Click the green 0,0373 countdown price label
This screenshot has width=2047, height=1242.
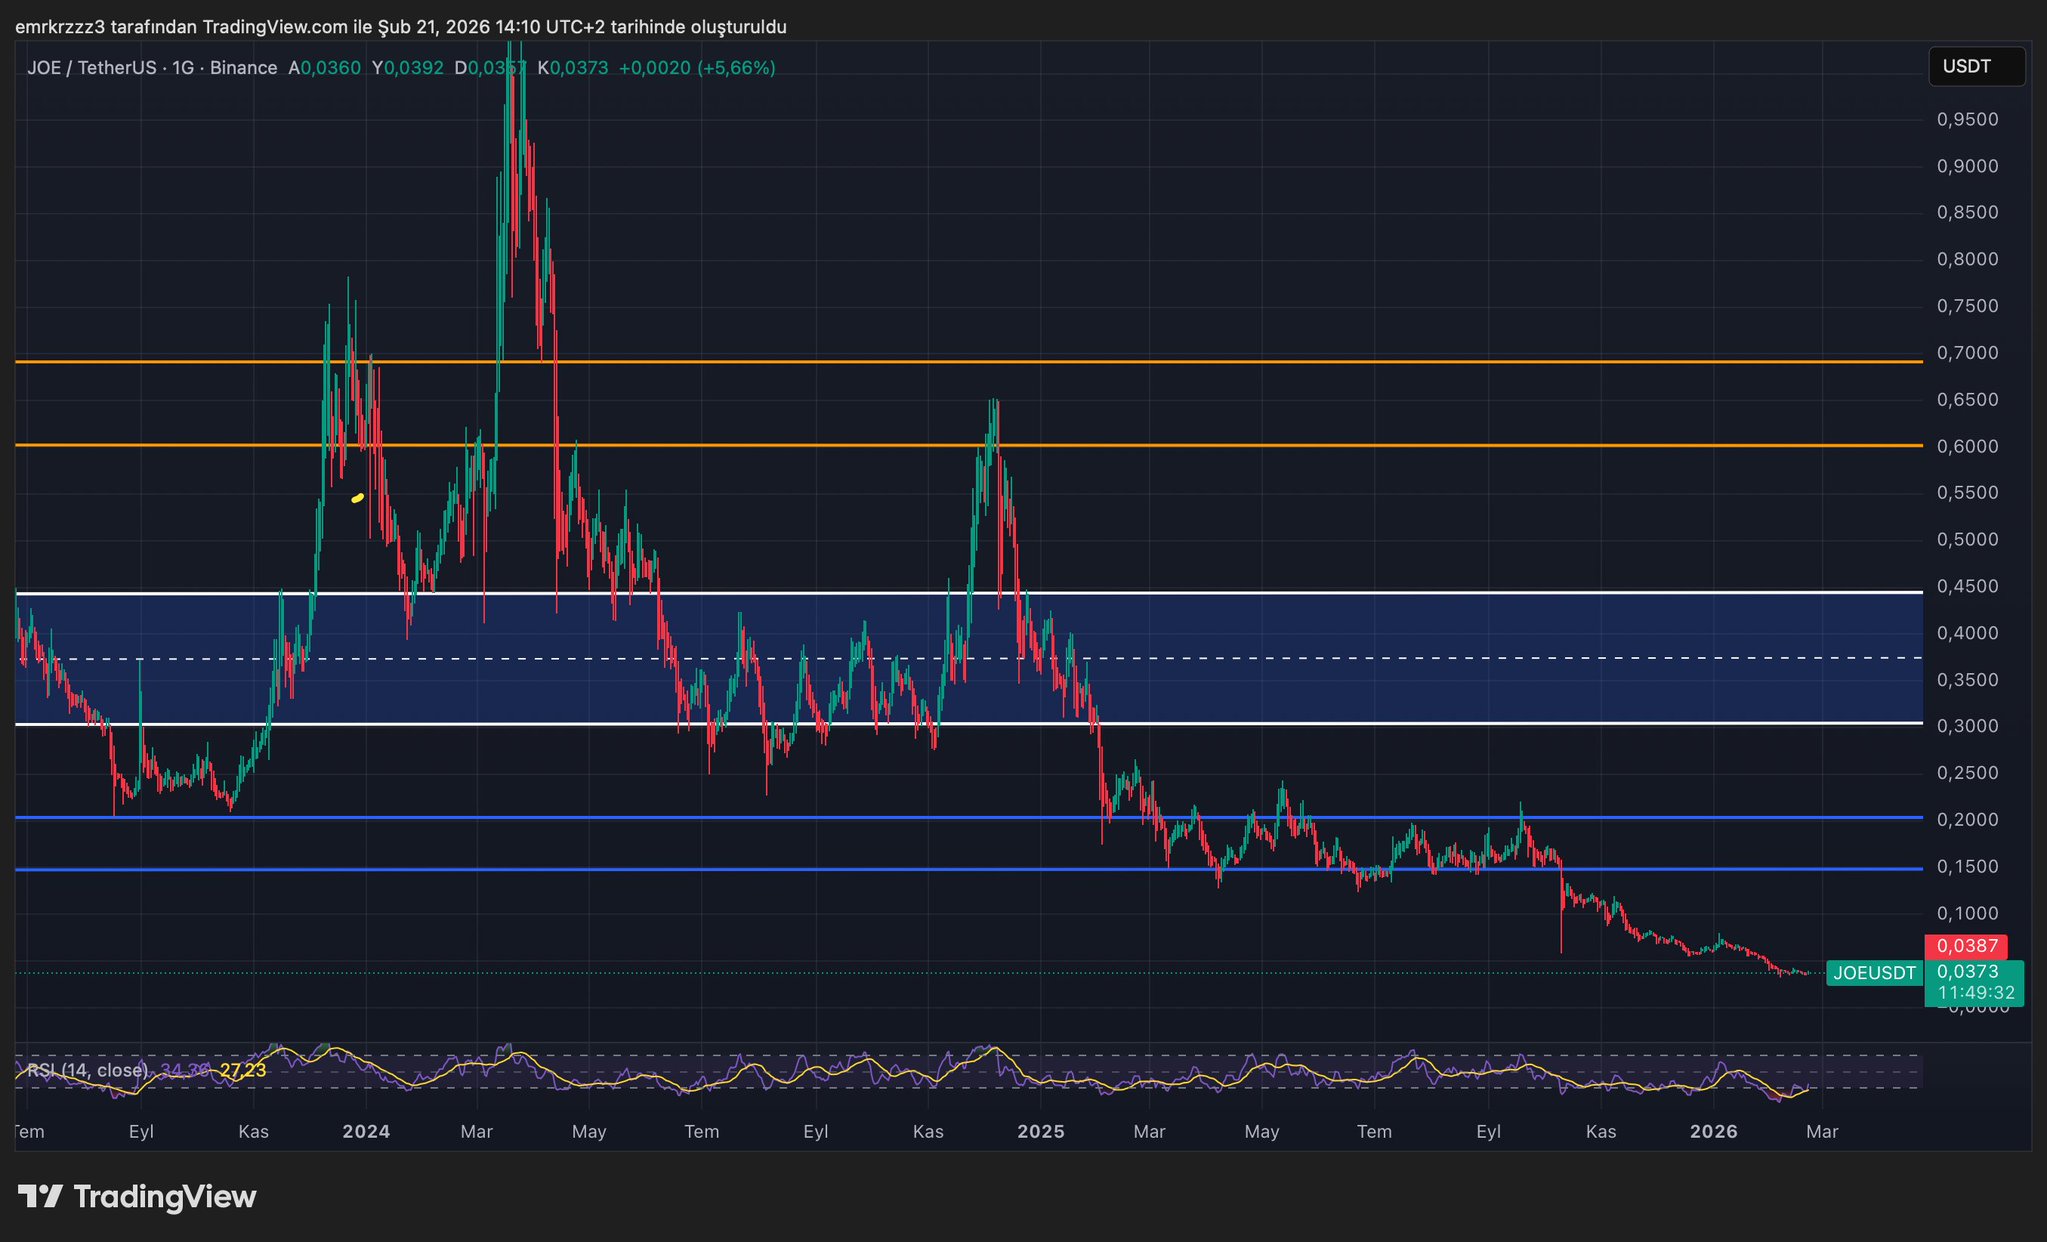[x=1973, y=982]
